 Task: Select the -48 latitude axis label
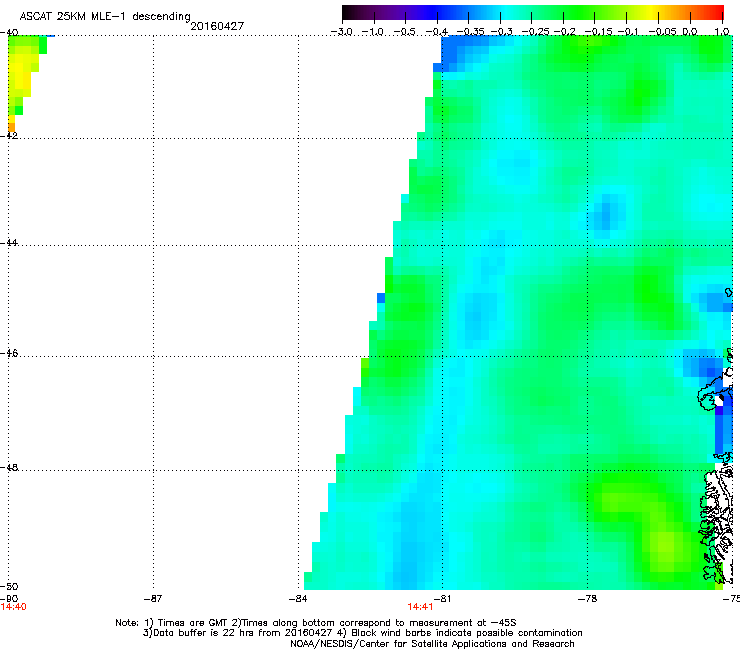pos(9,468)
